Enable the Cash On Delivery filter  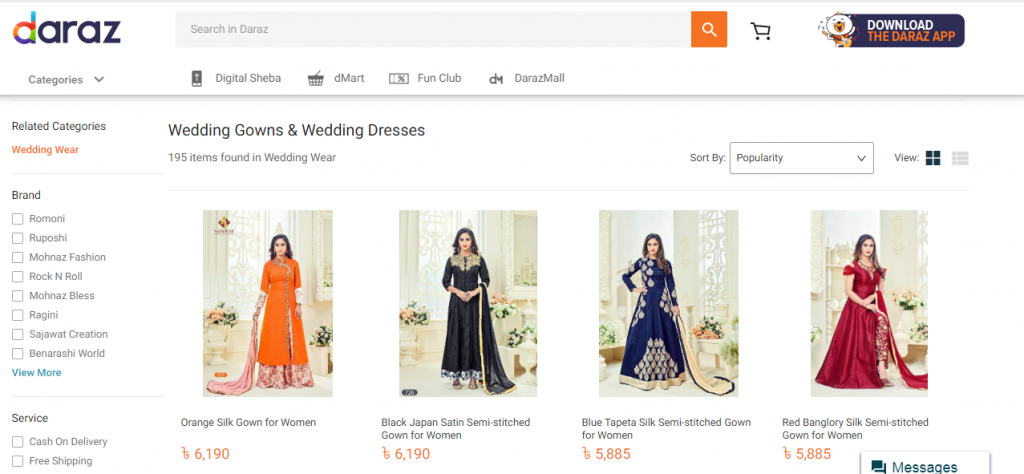(18, 442)
